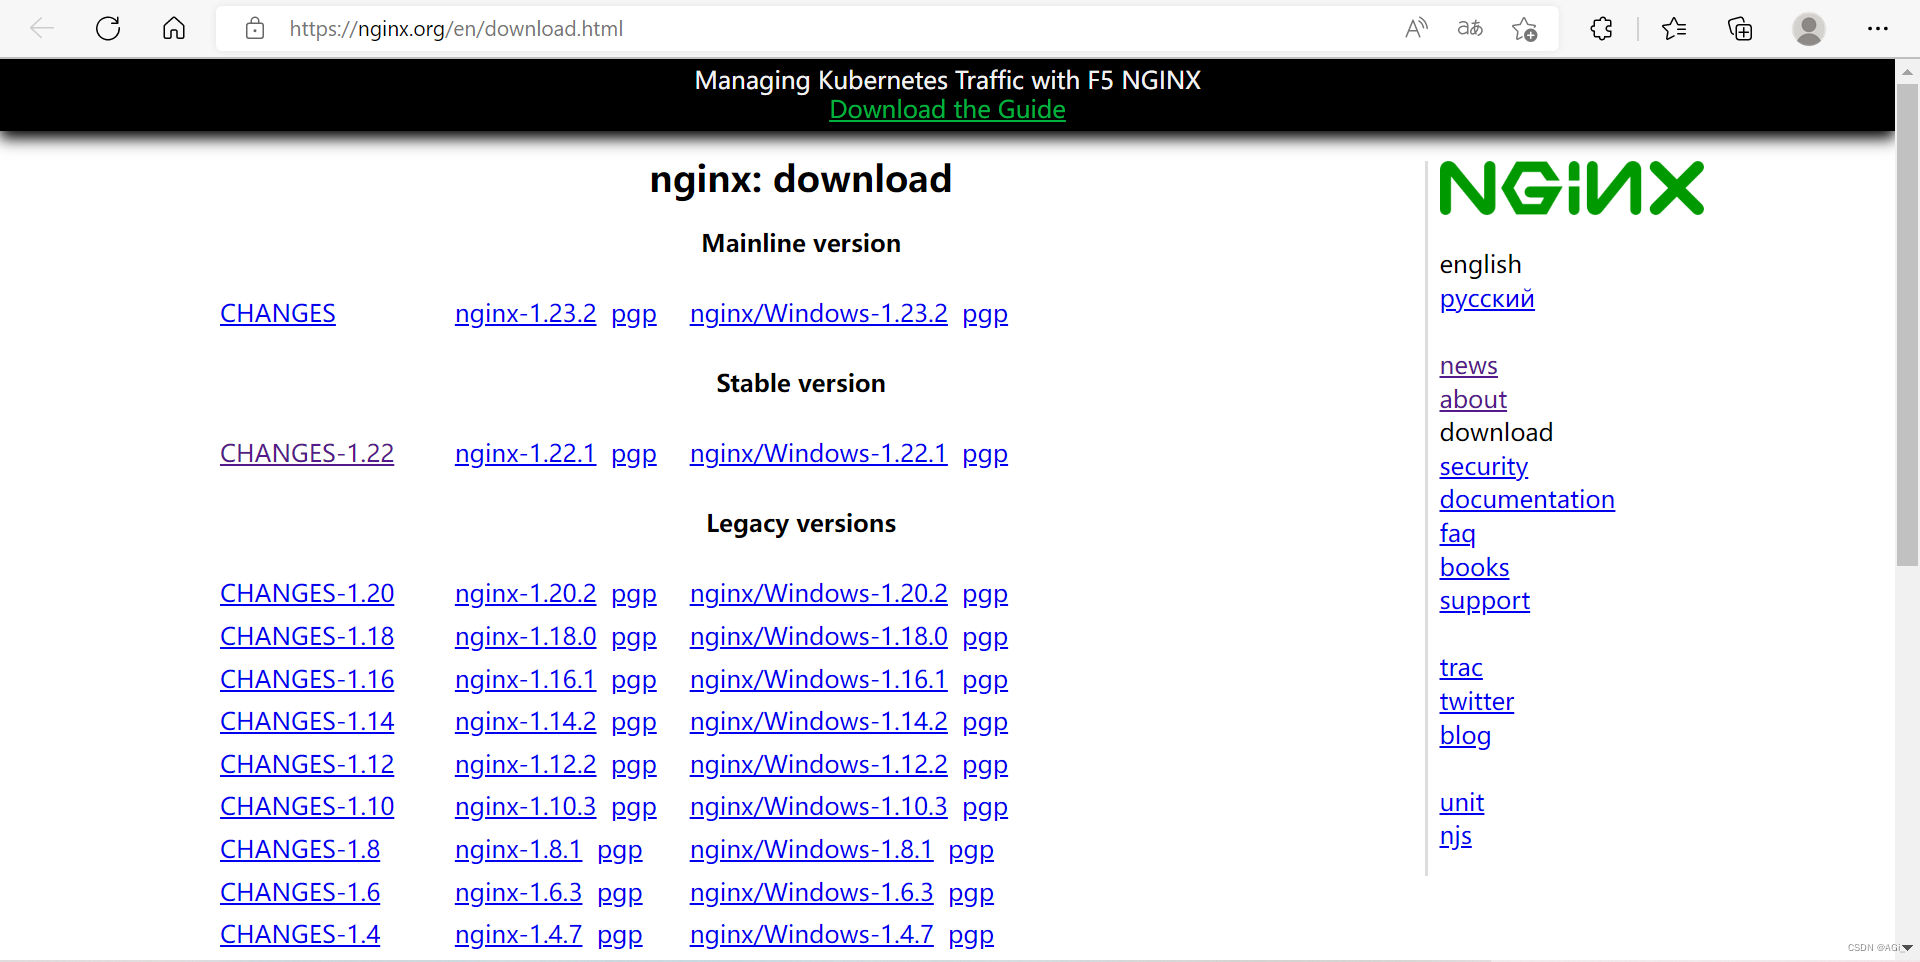Expand the CSDN watermark dropdown
Image resolution: width=1920 pixels, height=962 pixels.
click(1908, 947)
